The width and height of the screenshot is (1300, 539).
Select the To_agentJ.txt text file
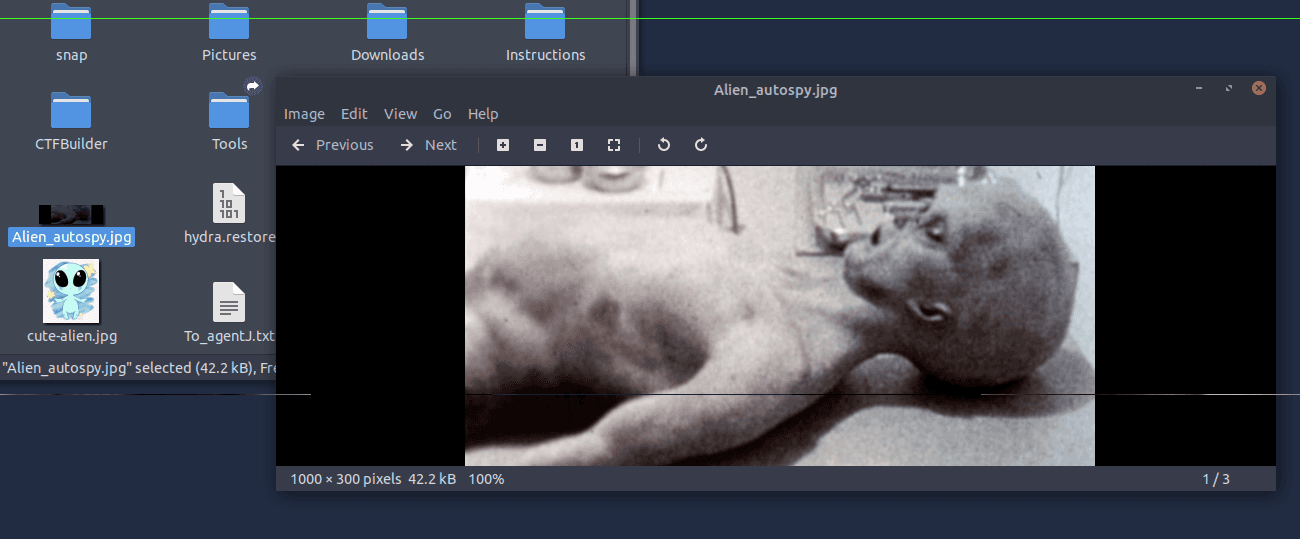click(229, 302)
